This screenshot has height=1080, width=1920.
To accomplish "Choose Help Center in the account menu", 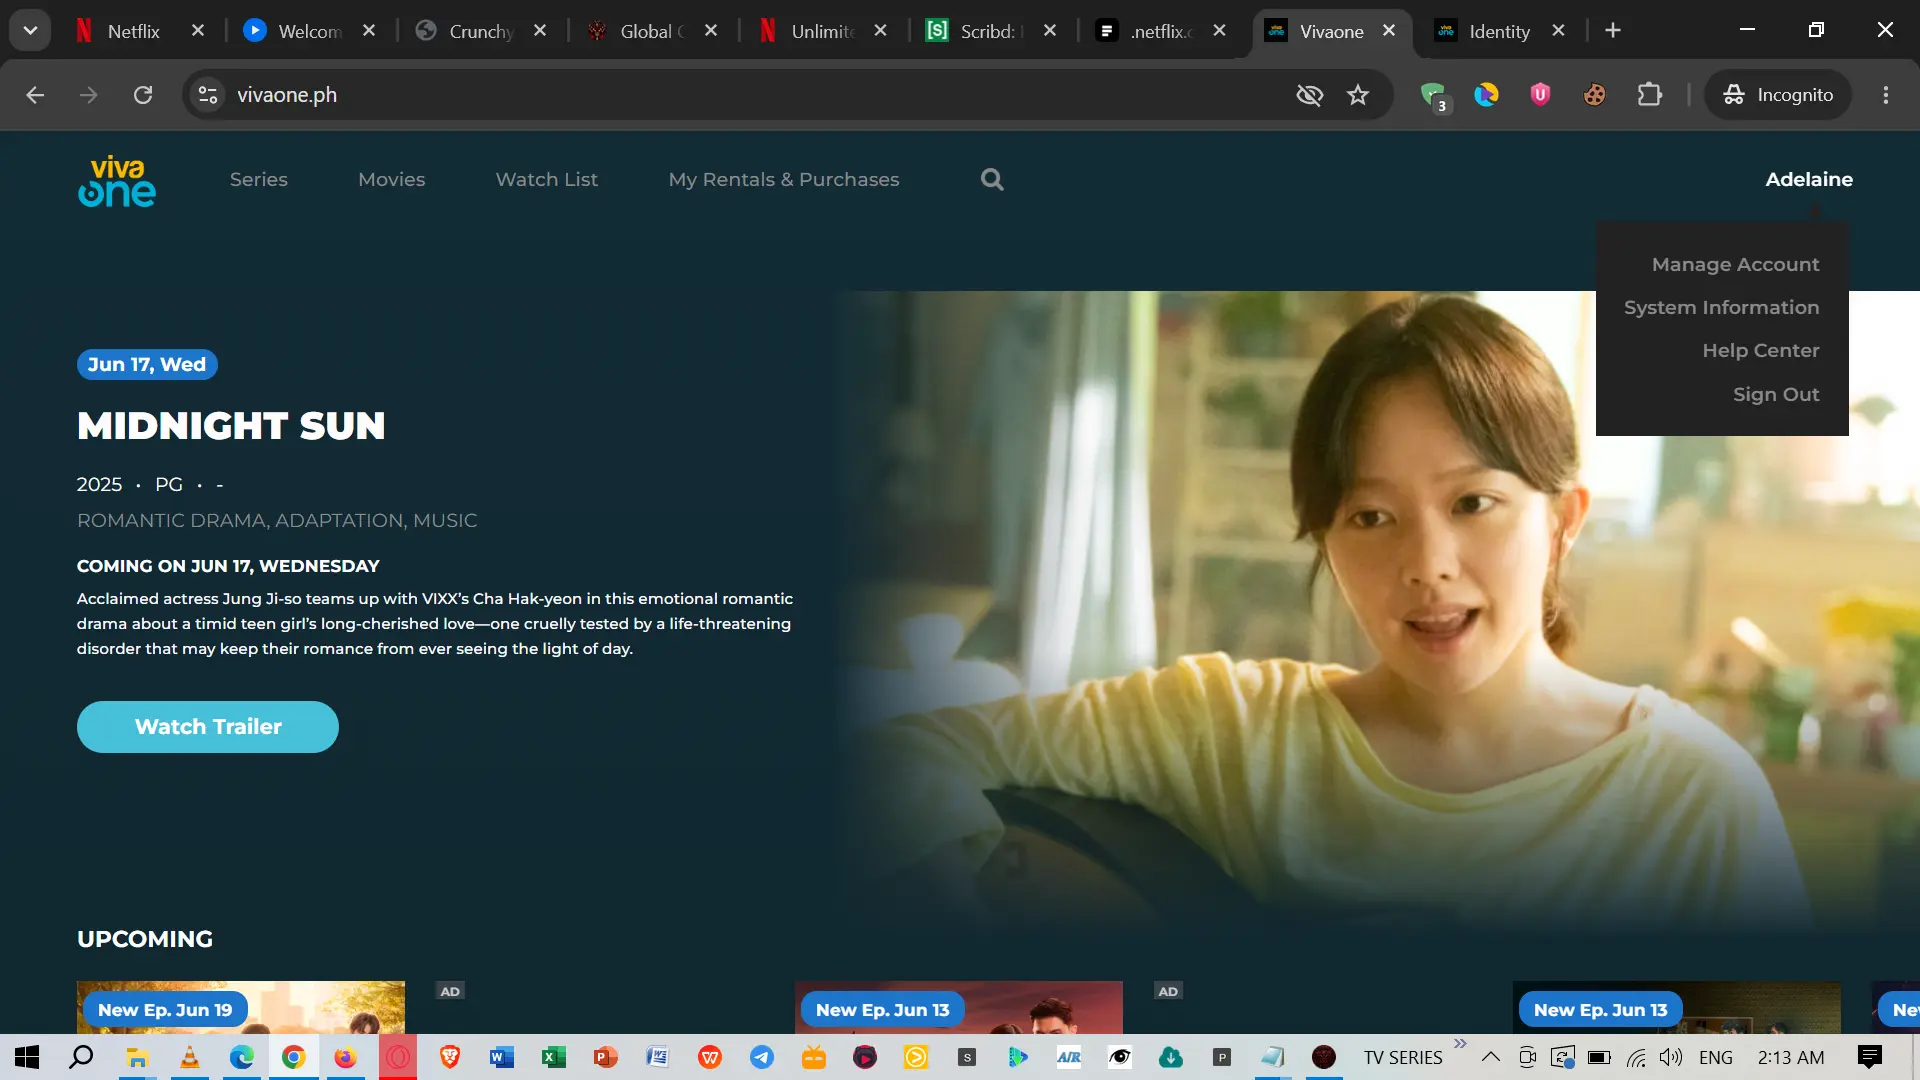I will click(1760, 350).
